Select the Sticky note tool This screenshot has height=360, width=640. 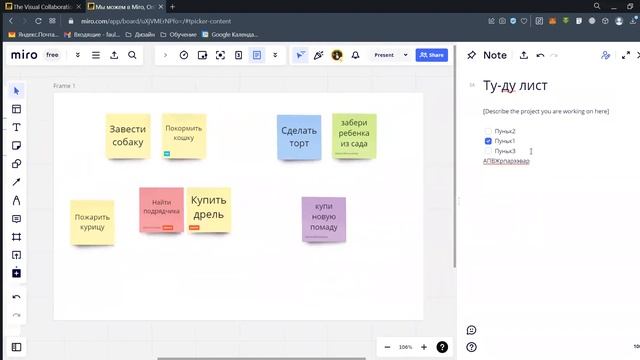[x=16, y=146]
